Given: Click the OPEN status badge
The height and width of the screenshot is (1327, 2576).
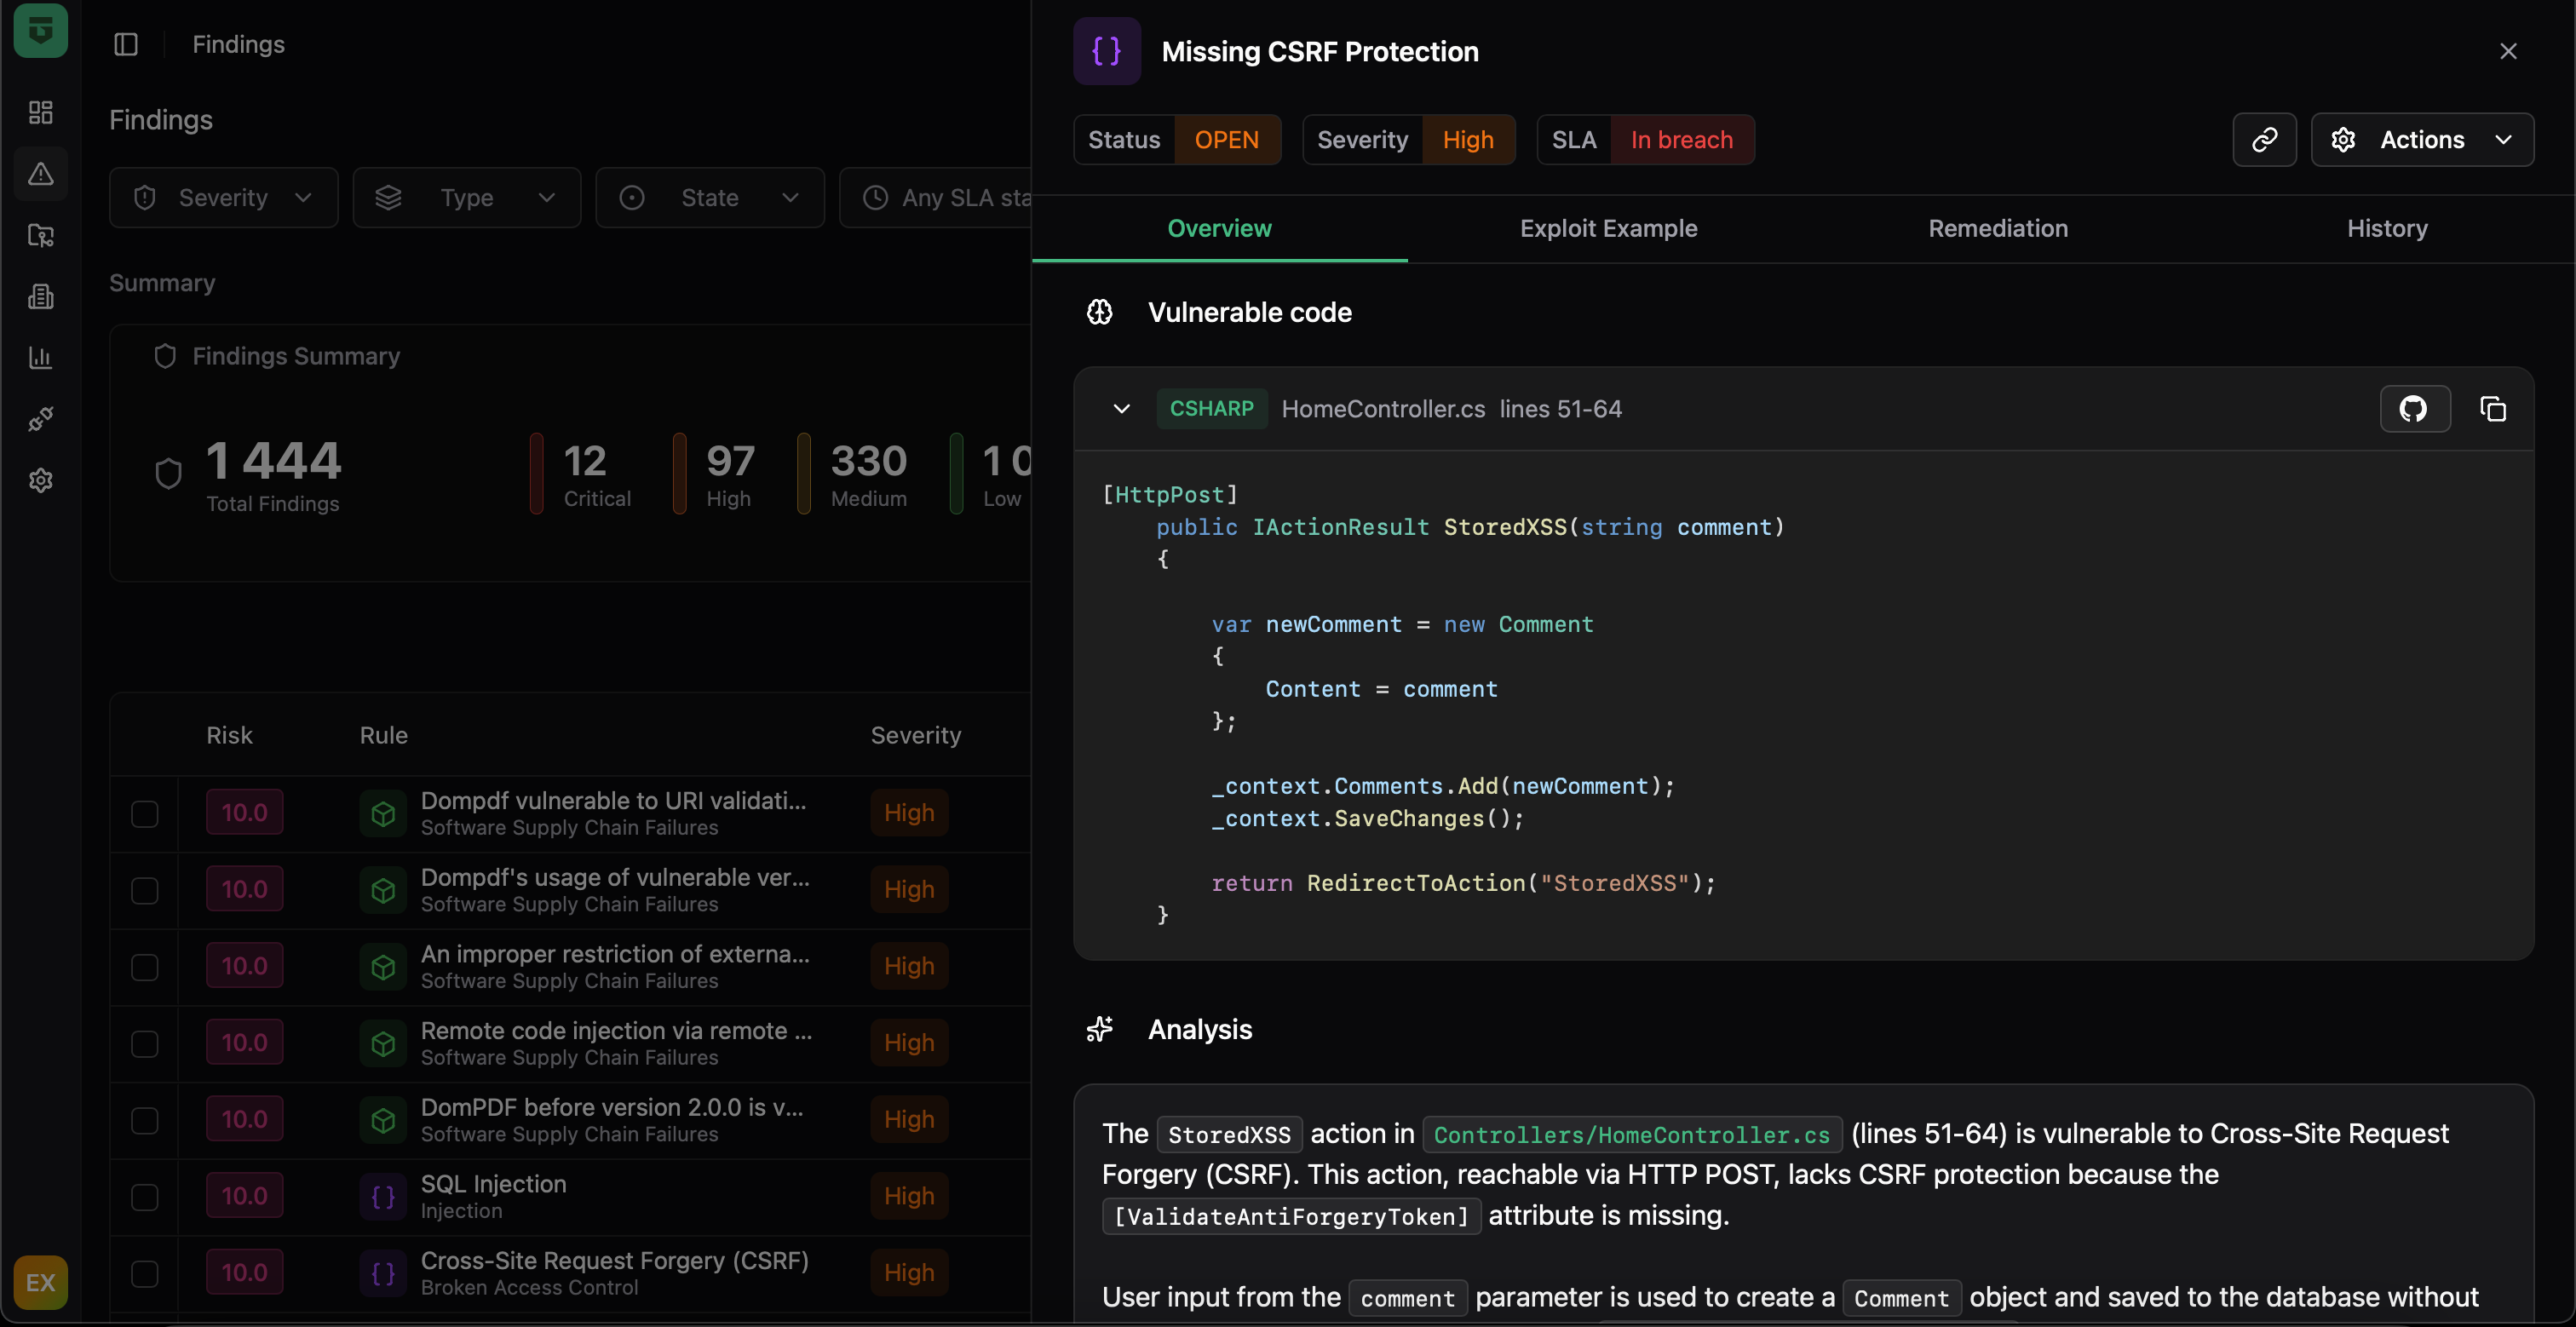Looking at the screenshot, I should pos(1226,139).
